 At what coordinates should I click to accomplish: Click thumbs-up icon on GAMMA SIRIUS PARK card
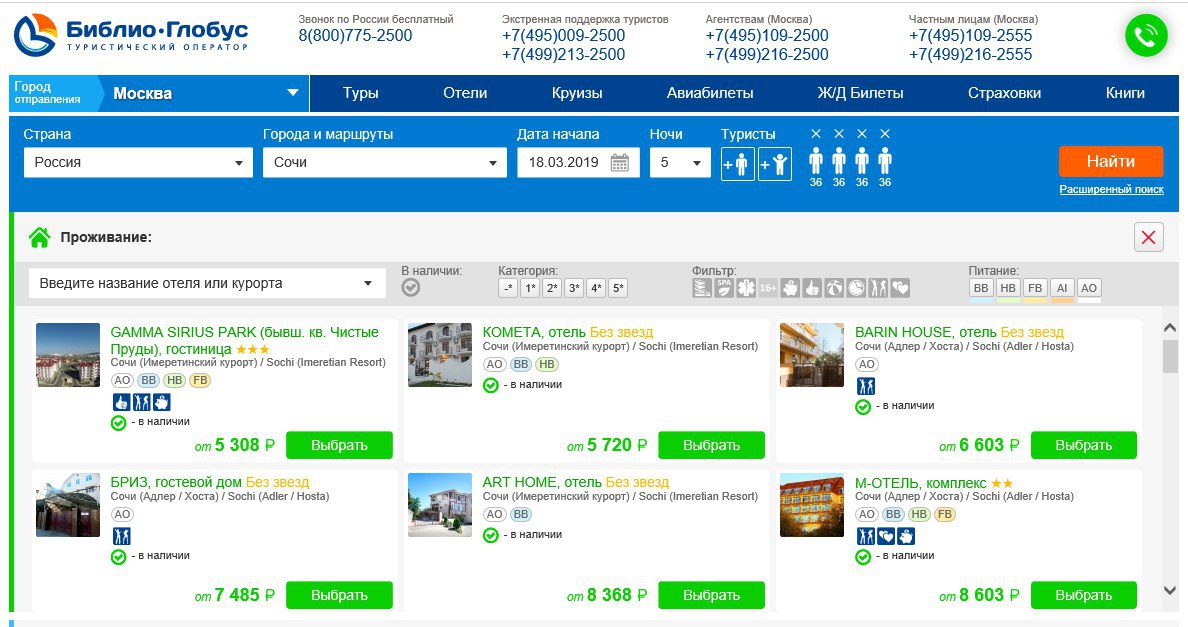[121, 402]
